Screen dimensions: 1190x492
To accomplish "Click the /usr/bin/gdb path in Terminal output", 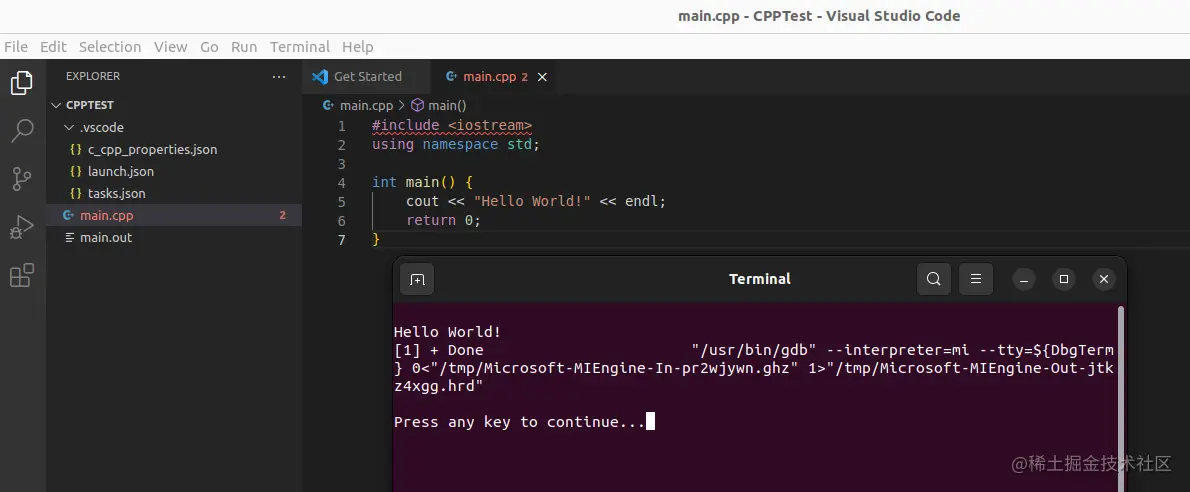I will [x=754, y=350].
